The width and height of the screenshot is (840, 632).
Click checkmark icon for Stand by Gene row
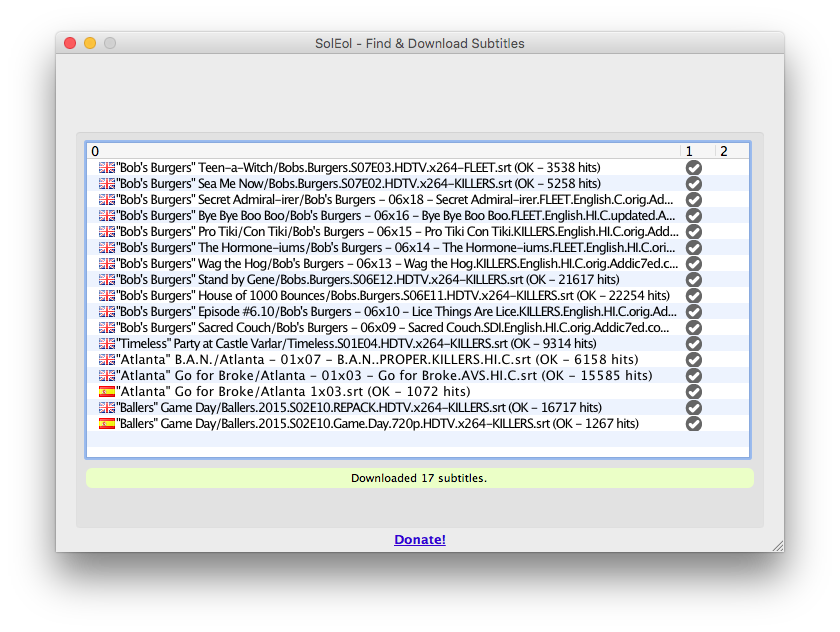(x=694, y=280)
